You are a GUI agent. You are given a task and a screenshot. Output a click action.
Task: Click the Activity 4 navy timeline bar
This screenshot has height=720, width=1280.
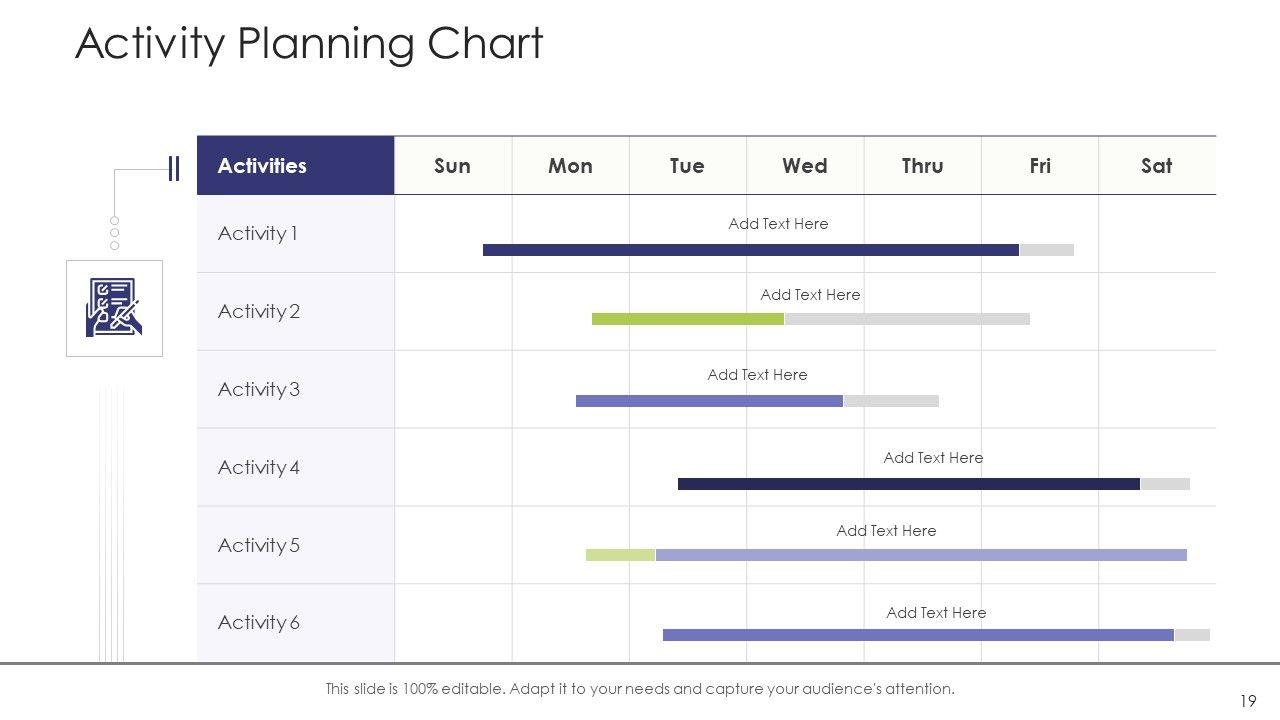tap(908, 484)
